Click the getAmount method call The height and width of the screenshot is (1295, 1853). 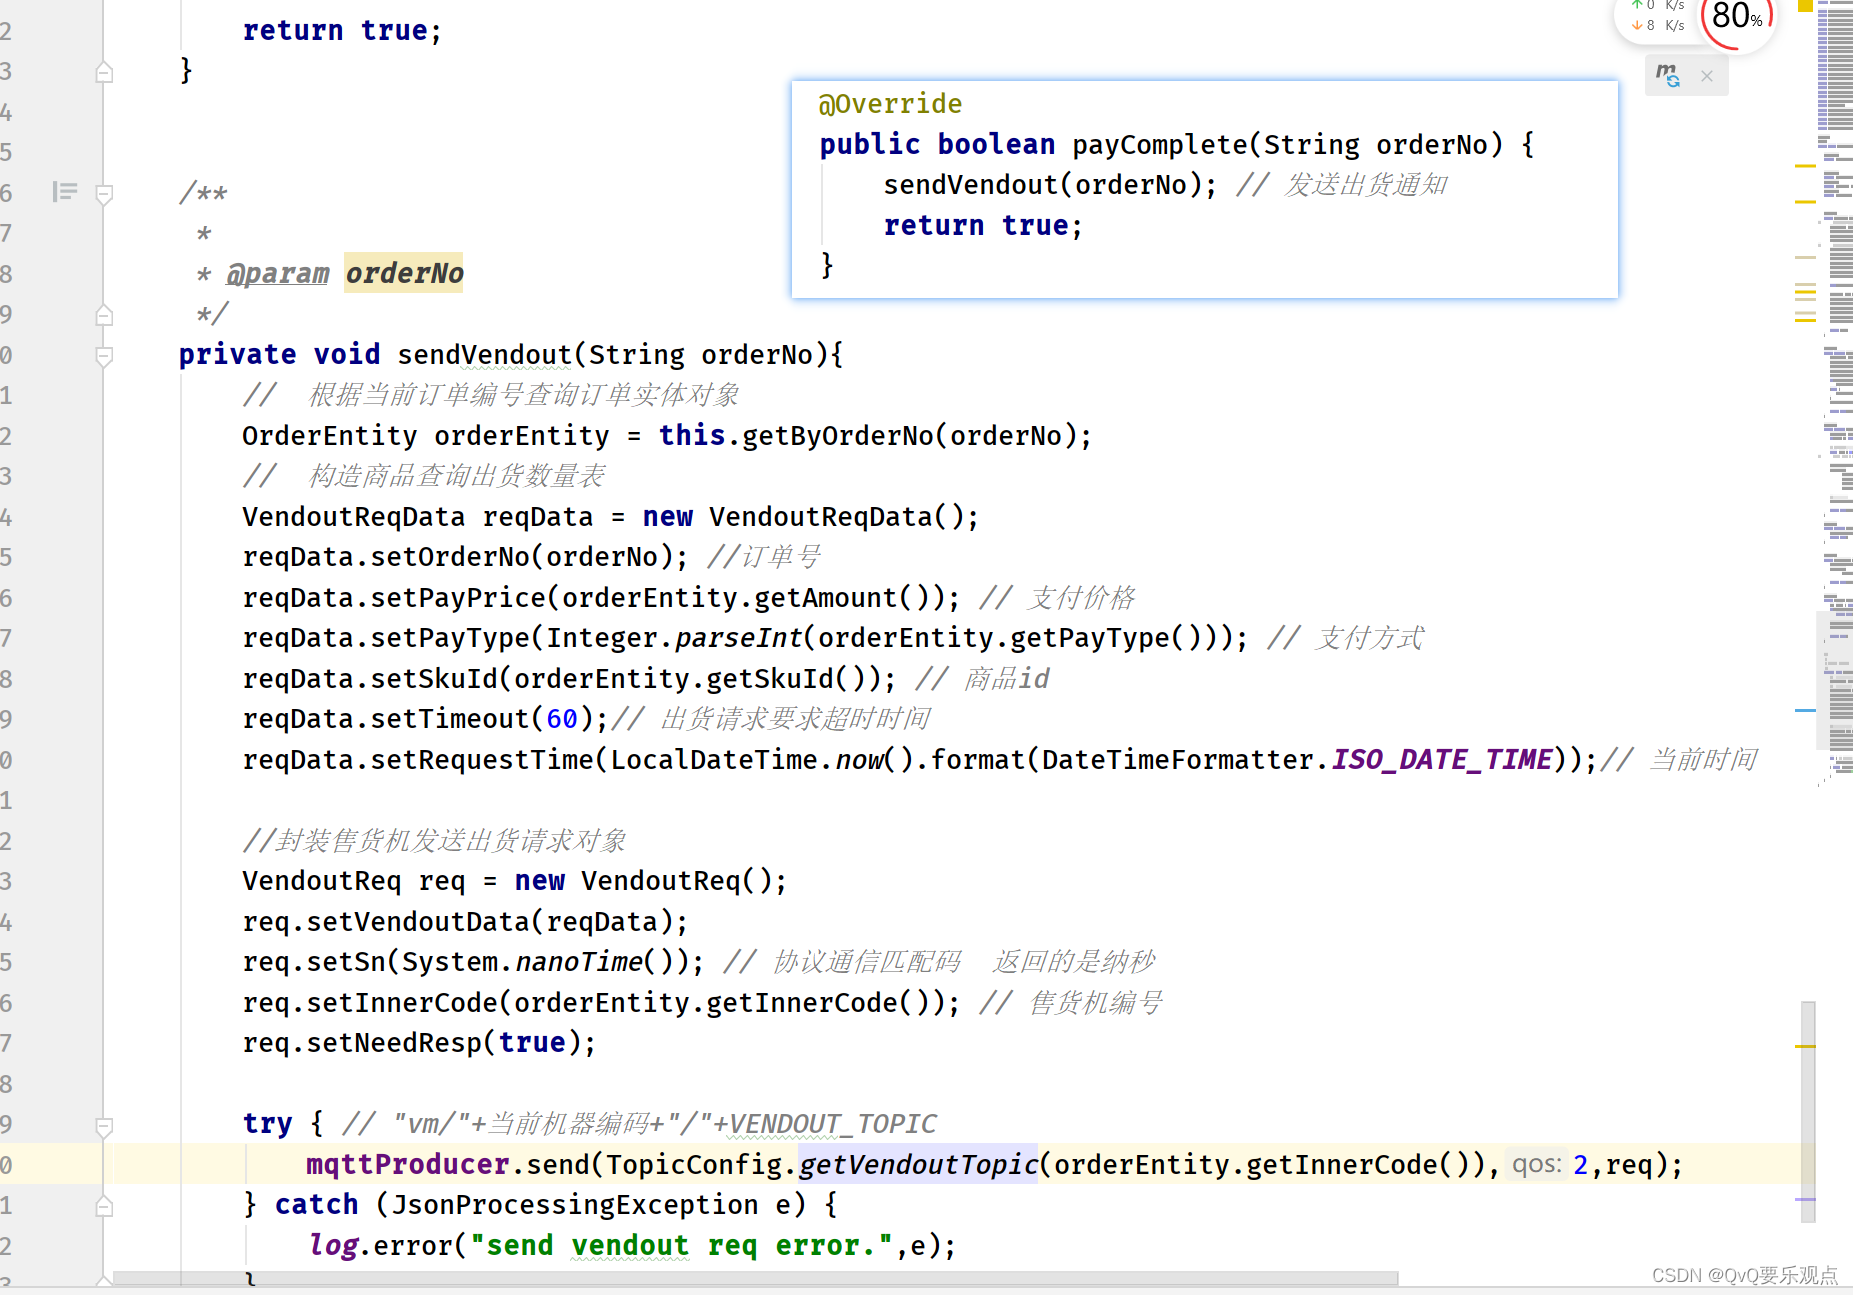coord(826,598)
